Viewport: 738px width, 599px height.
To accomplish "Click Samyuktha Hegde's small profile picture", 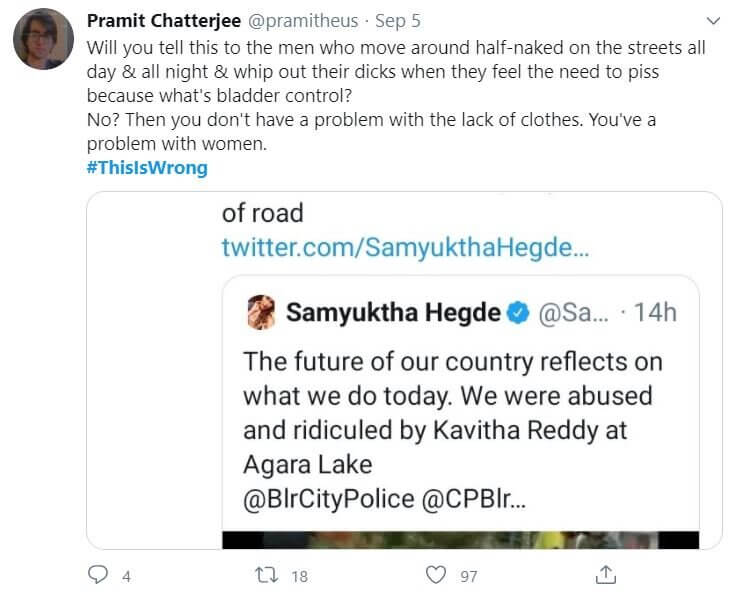I will 260,312.
